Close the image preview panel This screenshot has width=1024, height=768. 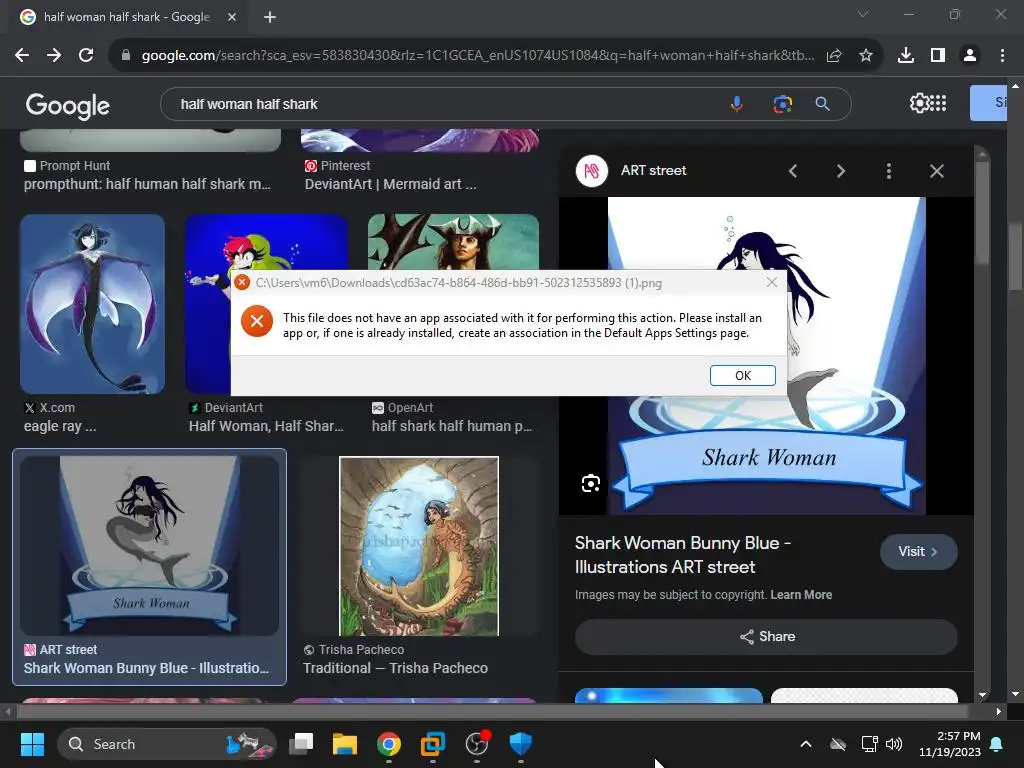coord(936,171)
